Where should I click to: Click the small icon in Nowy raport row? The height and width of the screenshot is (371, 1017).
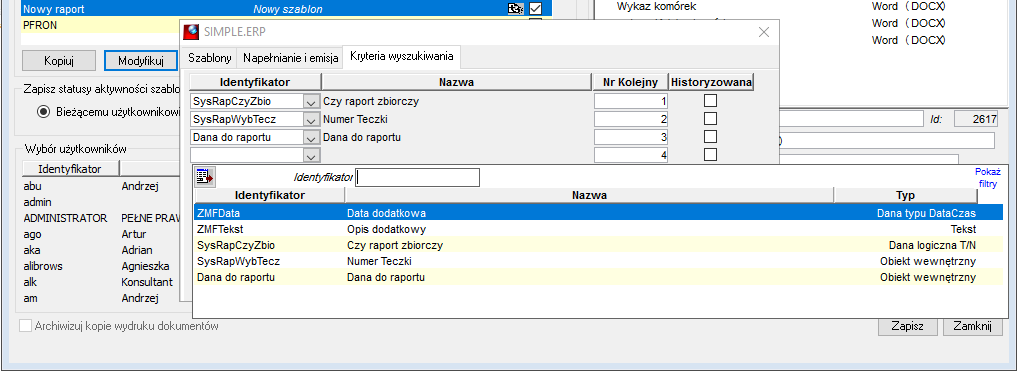516,9
